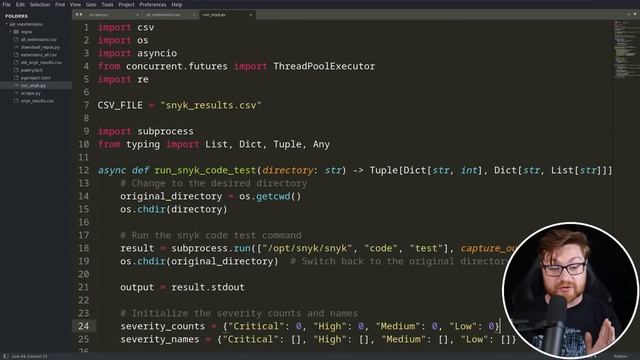Click the FOLDERS sidebar heading

(16, 16)
